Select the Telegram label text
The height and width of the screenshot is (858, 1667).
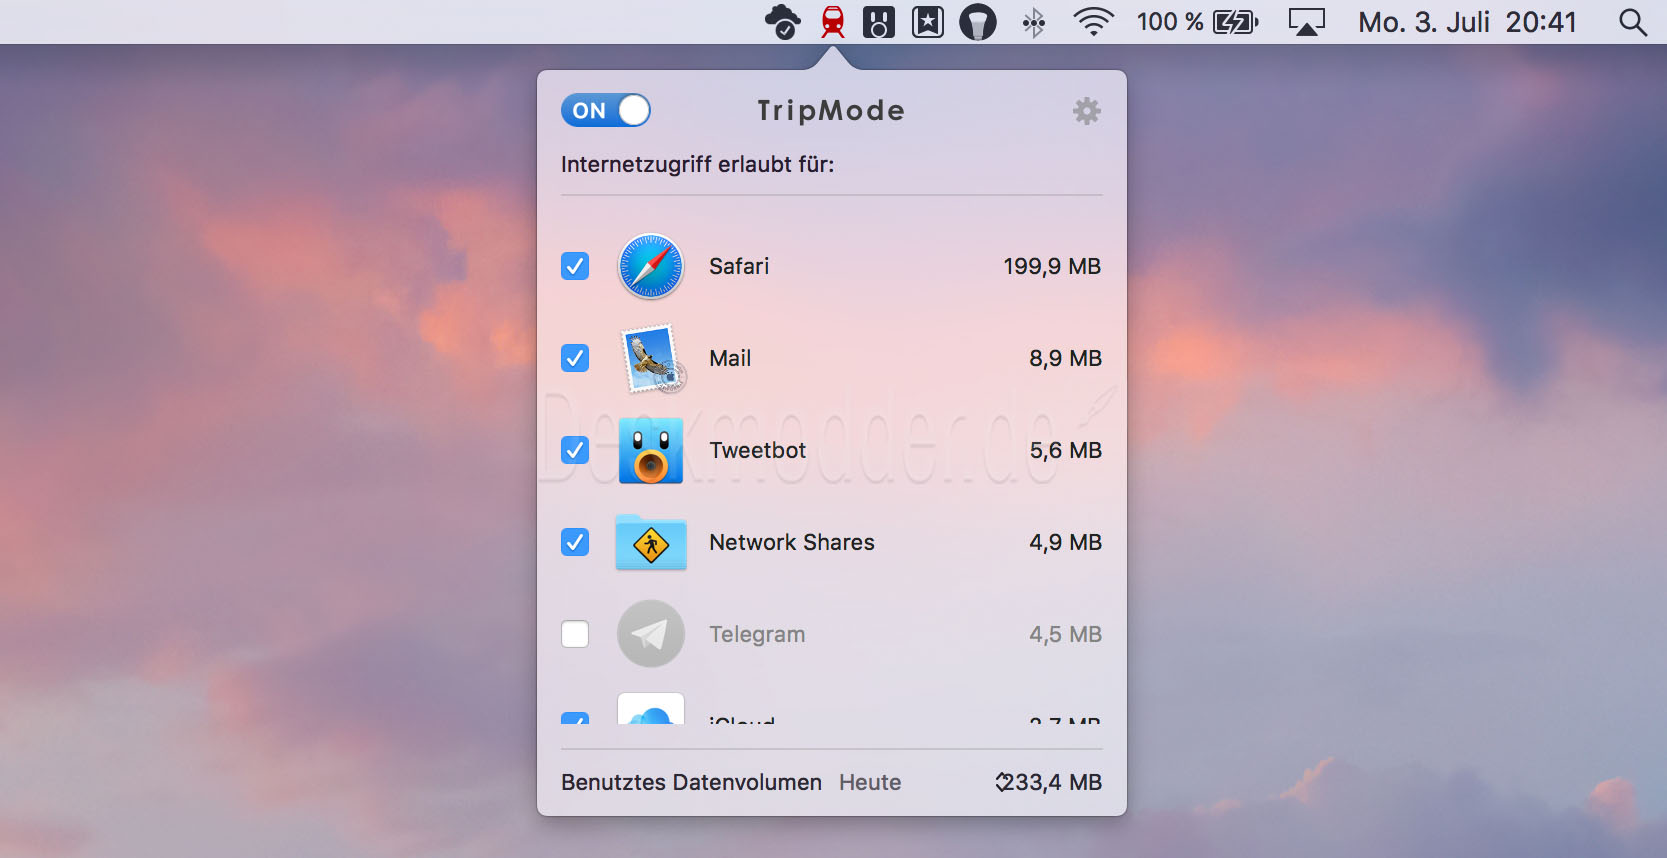[x=757, y=634]
